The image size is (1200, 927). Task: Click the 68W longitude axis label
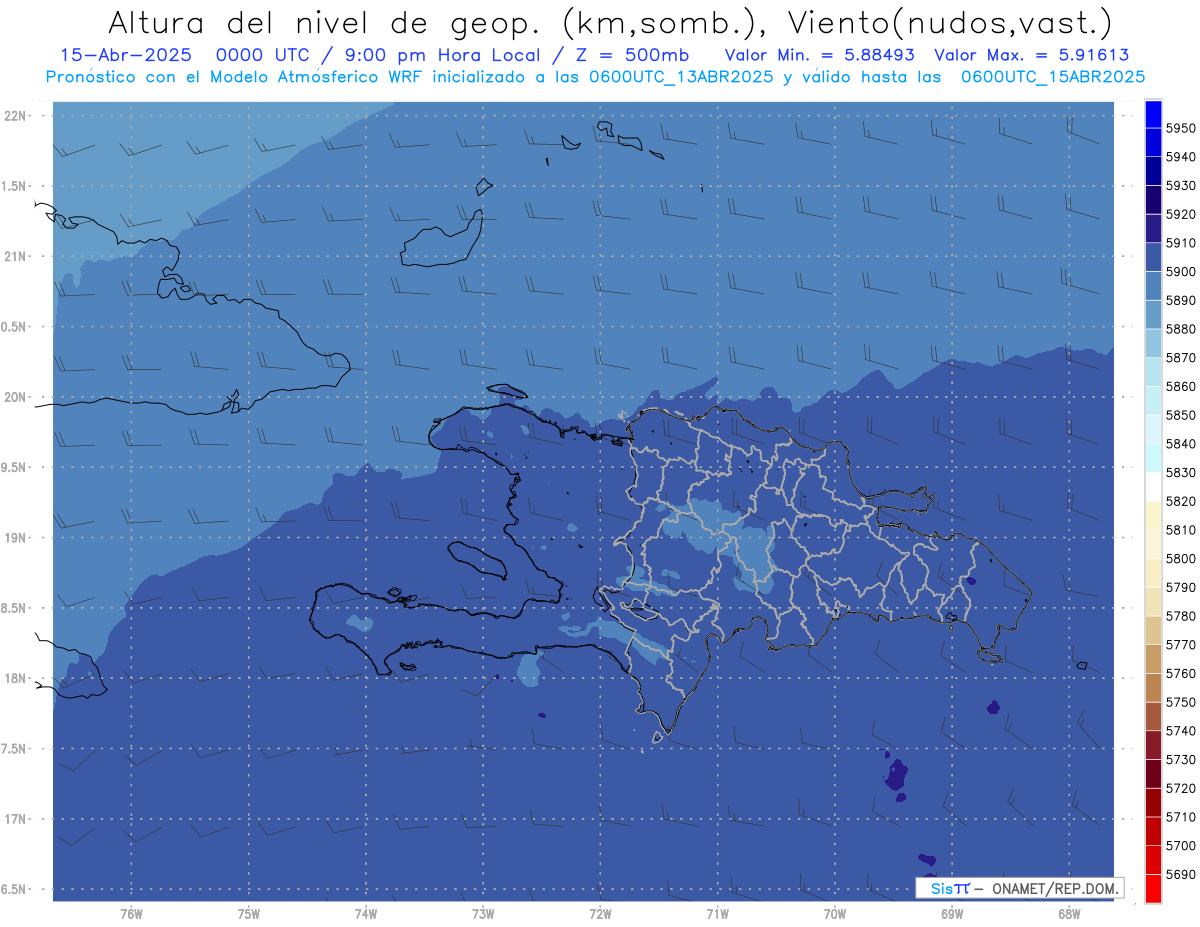click(1069, 914)
